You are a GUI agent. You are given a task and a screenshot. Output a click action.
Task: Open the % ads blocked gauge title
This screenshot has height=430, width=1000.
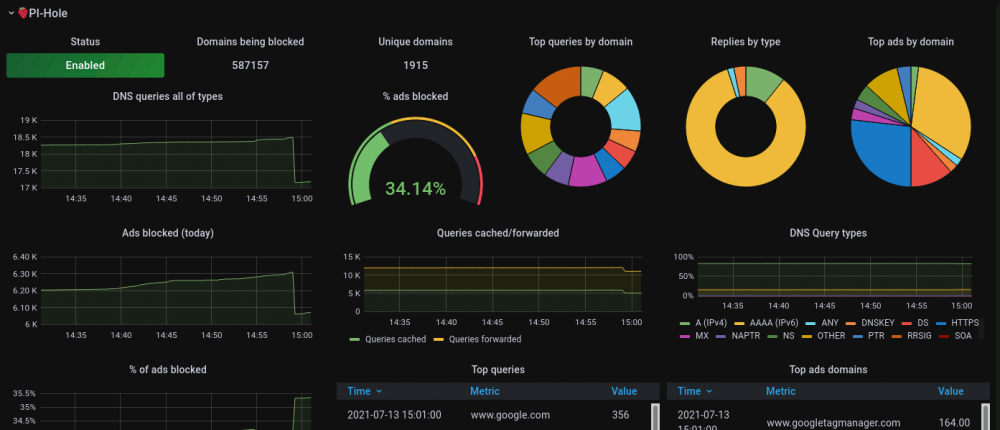pyautogui.click(x=415, y=96)
